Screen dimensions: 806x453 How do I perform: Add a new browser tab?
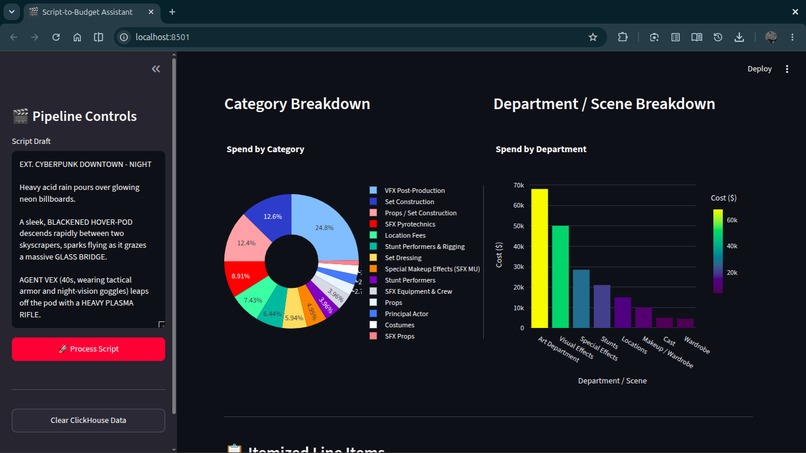[x=172, y=11]
